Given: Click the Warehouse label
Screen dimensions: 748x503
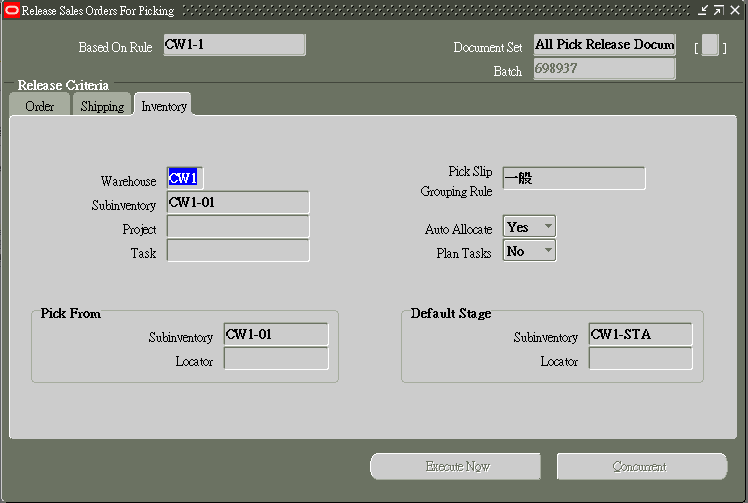Looking at the screenshot, I should [x=128, y=181].
